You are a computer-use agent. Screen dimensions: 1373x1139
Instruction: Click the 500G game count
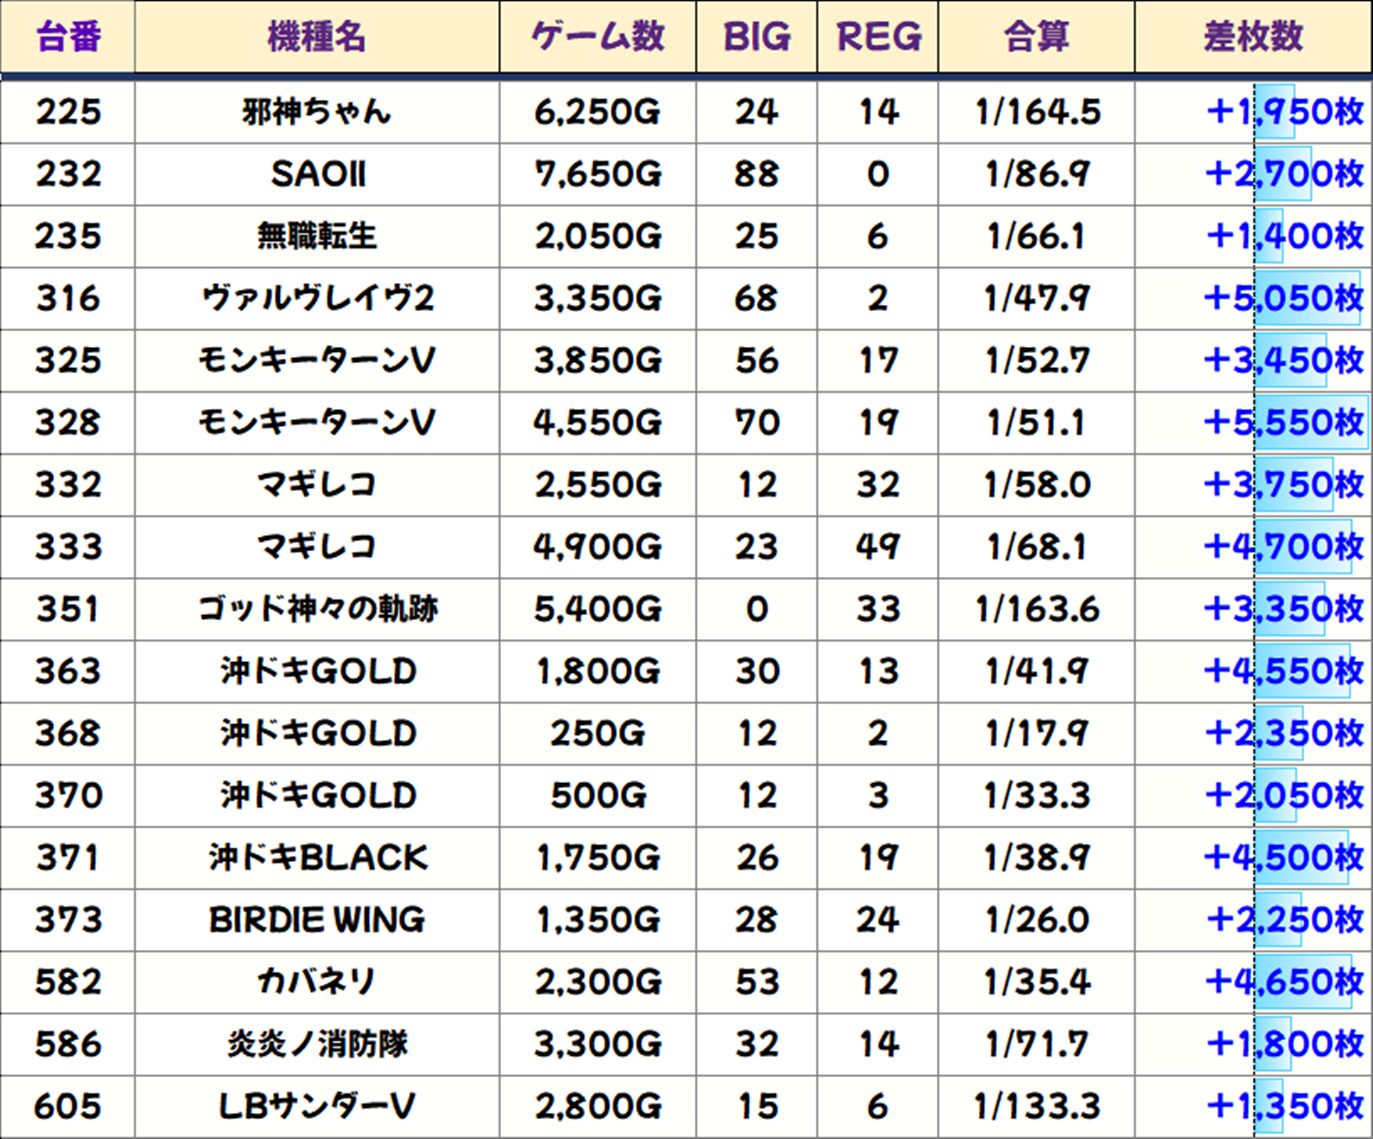[x=598, y=796]
